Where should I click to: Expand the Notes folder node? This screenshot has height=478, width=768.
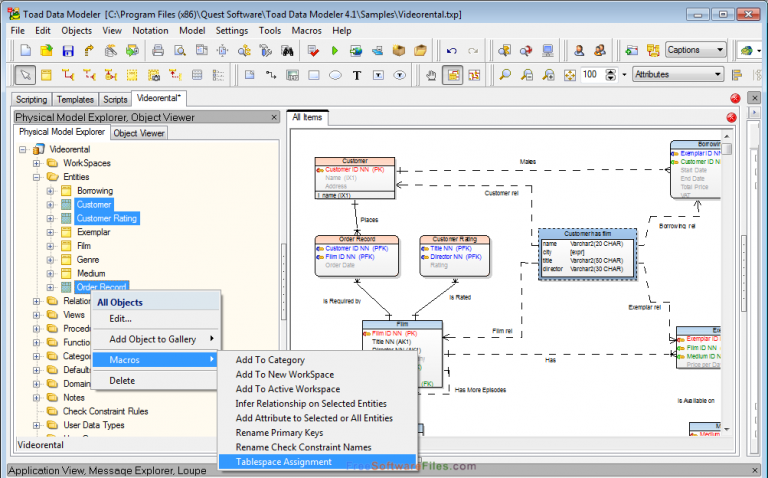tap(36, 398)
